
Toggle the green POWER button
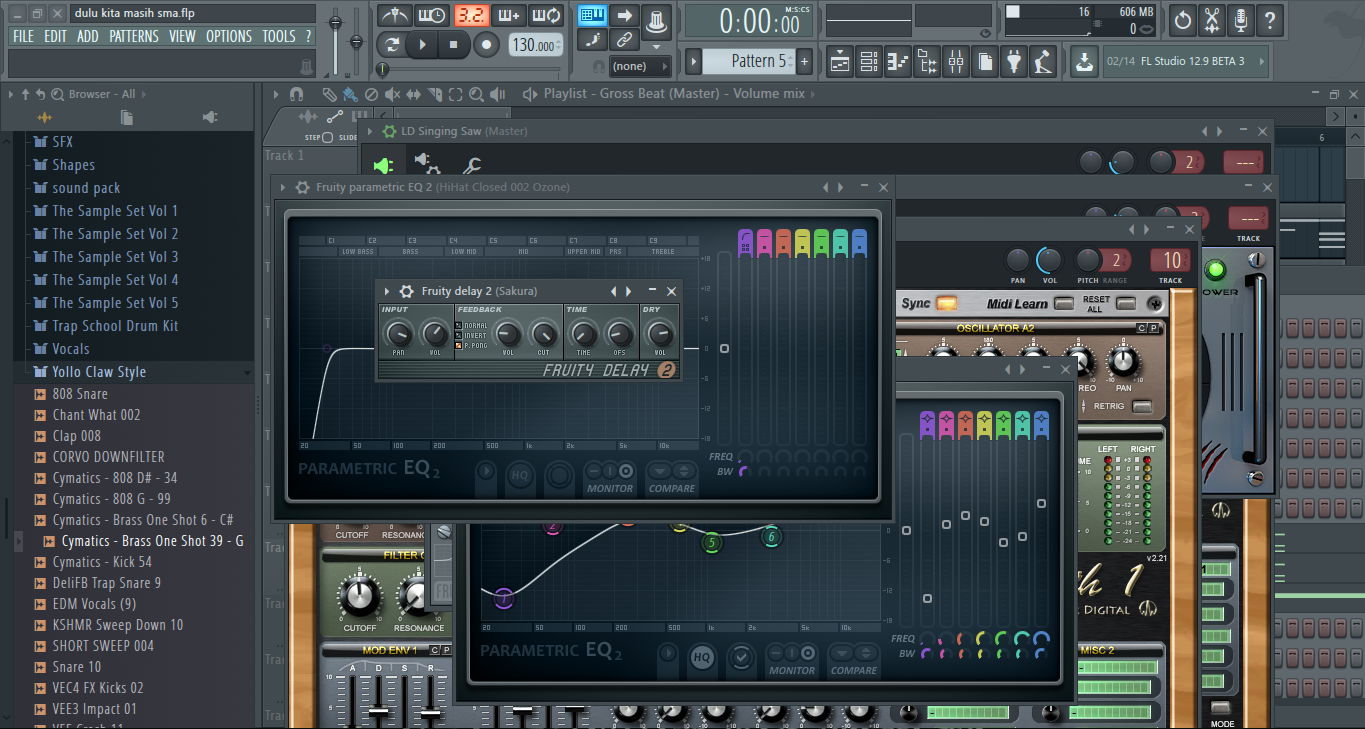click(x=1216, y=270)
